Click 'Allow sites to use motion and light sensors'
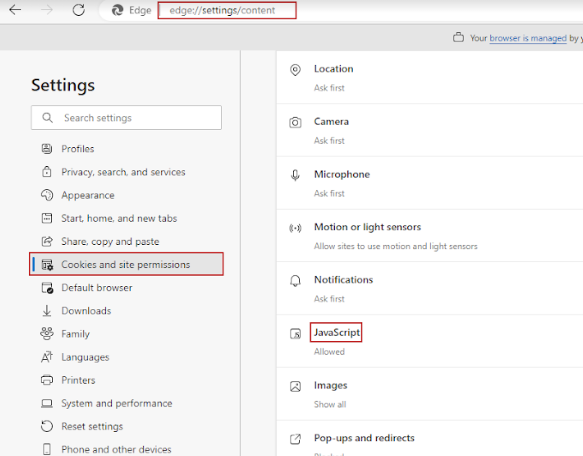The image size is (583, 456). [x=396, y=246]
